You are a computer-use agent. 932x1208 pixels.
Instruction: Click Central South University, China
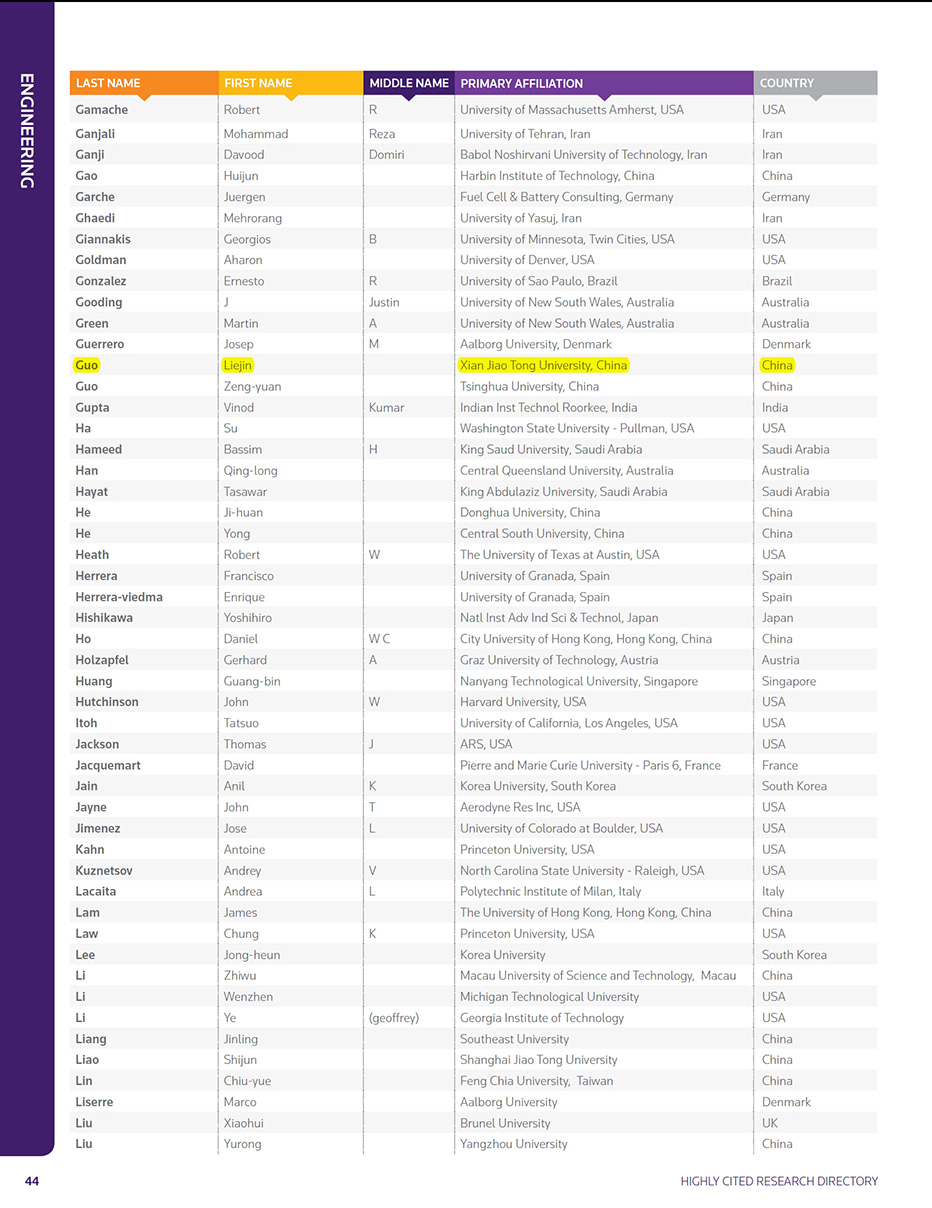542,533
